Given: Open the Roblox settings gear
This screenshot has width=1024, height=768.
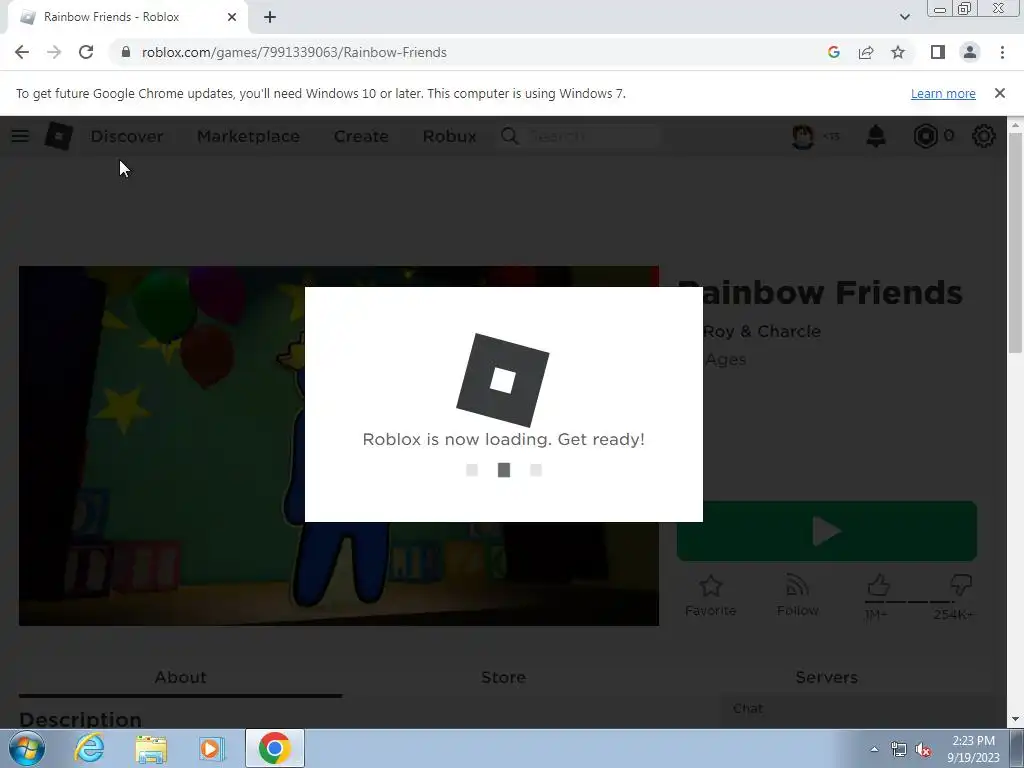Looking at the screenshot, I should [x=984, y=136].
